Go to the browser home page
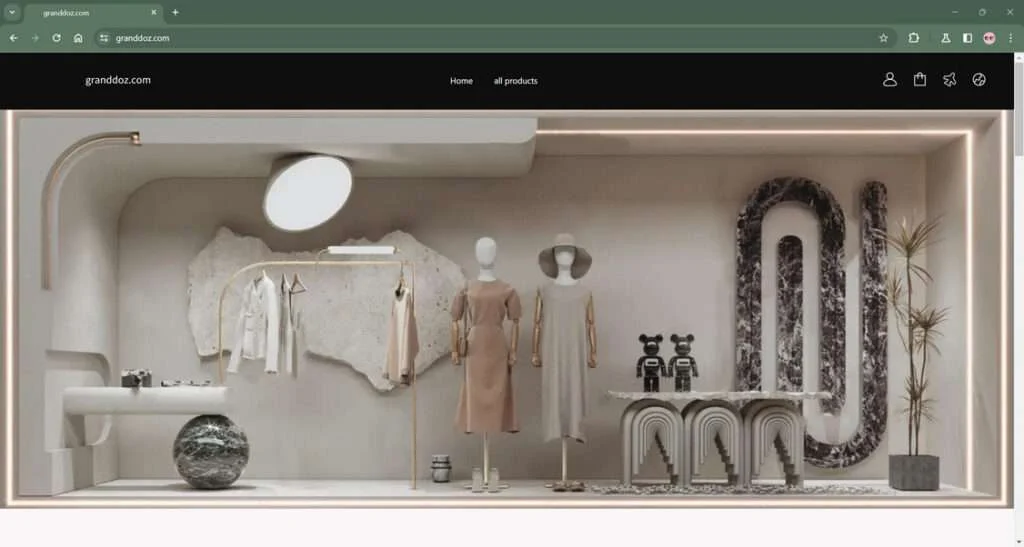1024x547 pixels. coord(78,38)
